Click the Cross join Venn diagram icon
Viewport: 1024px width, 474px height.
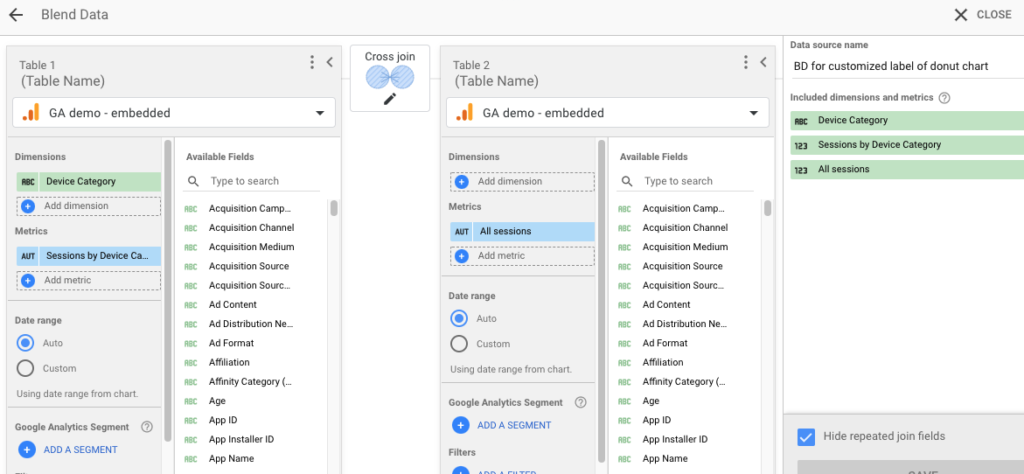pos(390,78)
